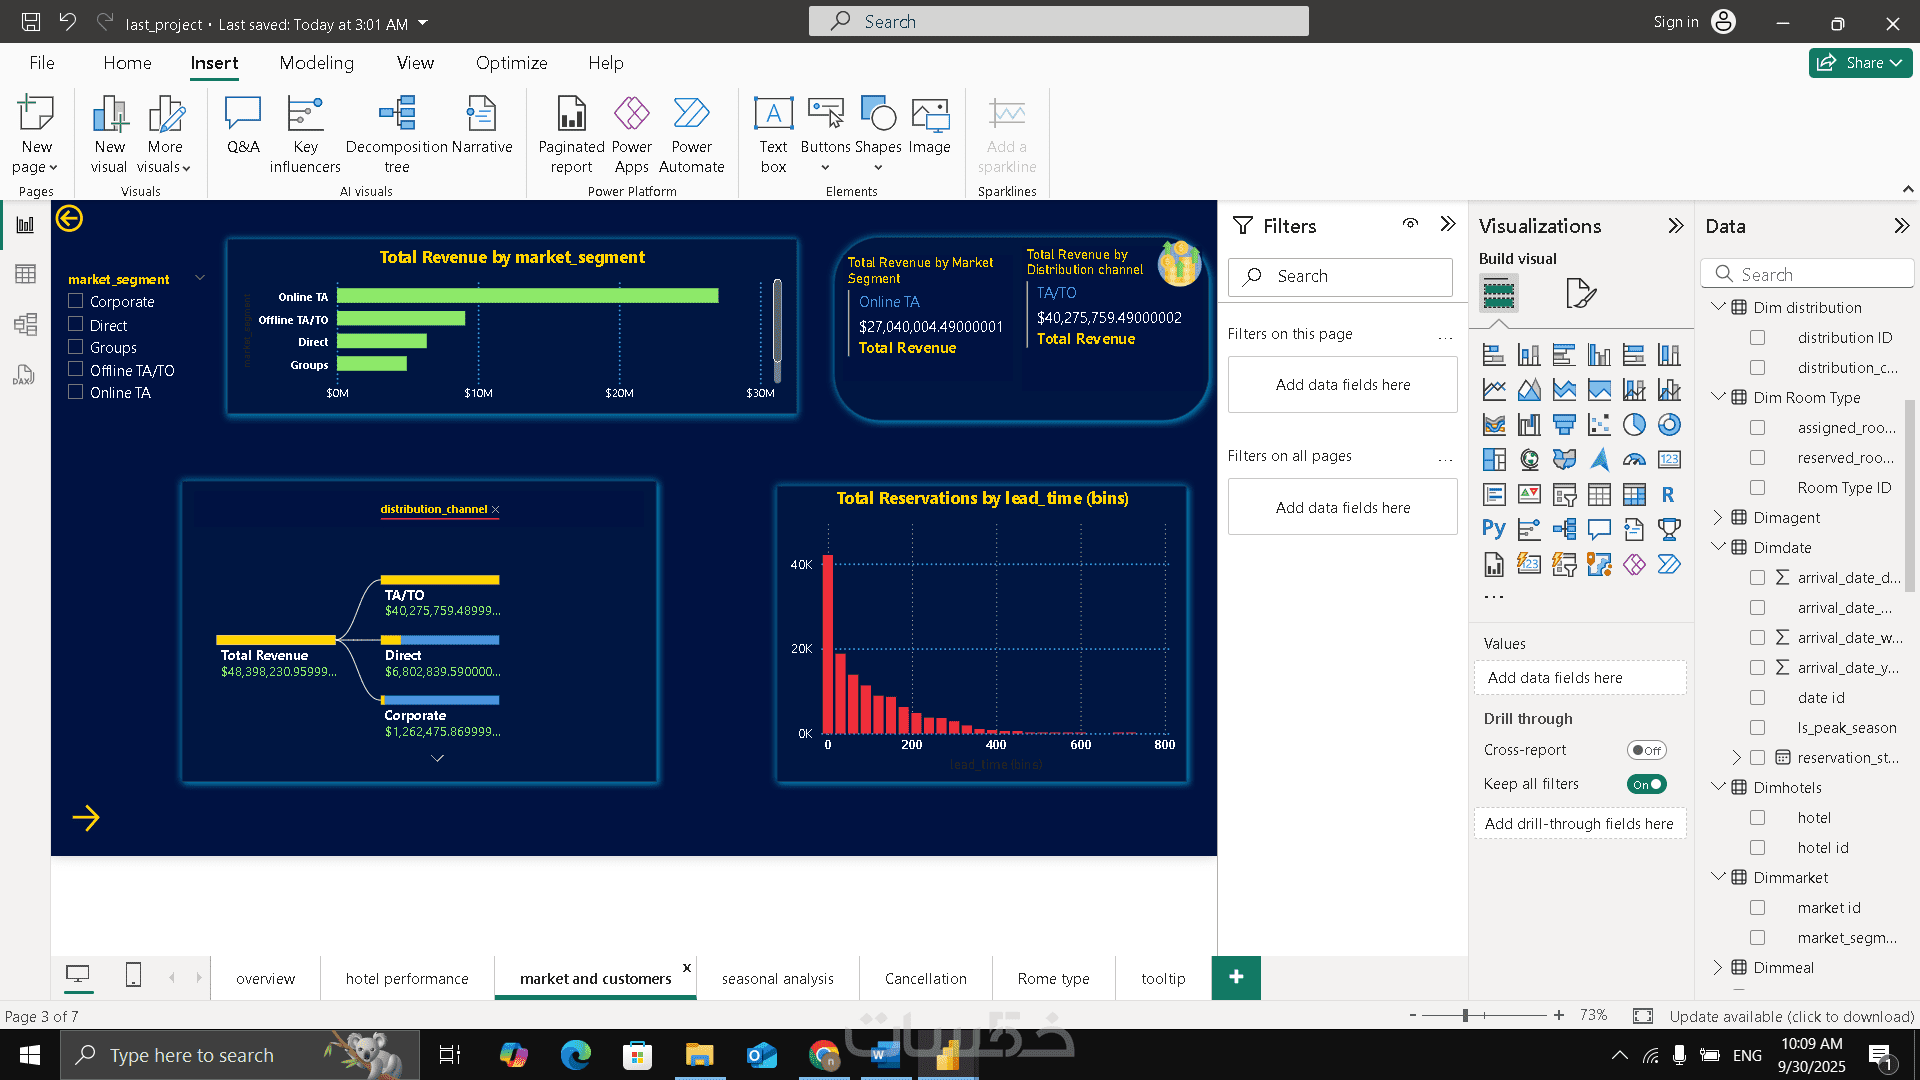Click the Filters pane search field

1340,276
